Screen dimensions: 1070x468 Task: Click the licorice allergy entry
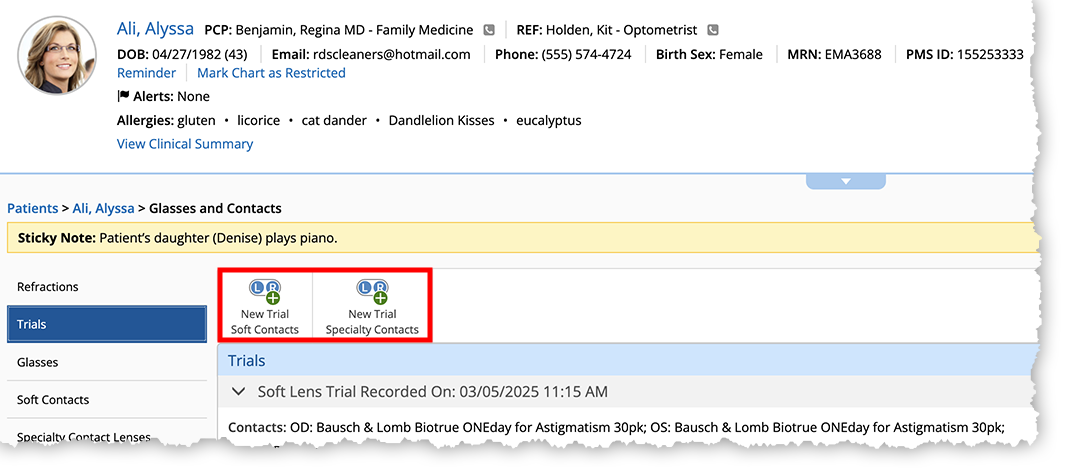259,121
